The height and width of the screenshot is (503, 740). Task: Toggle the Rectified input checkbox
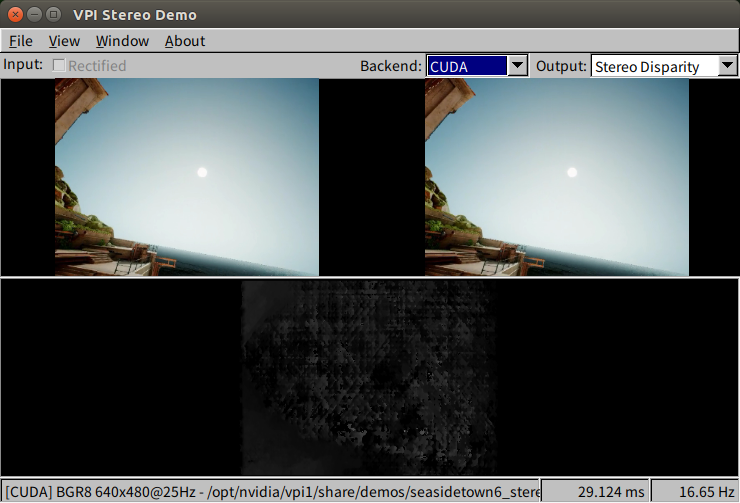59,65
